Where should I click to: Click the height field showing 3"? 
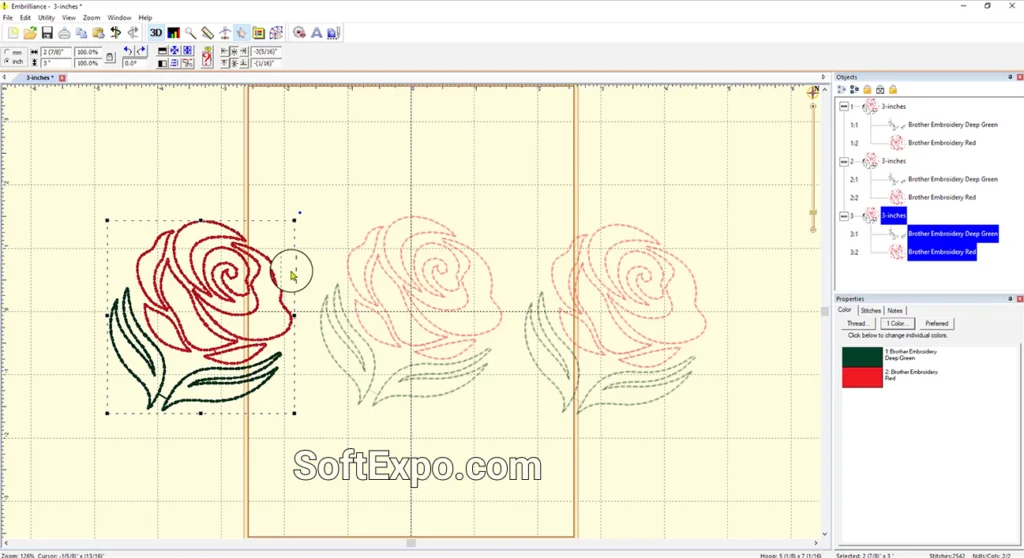tap(56, 63)
